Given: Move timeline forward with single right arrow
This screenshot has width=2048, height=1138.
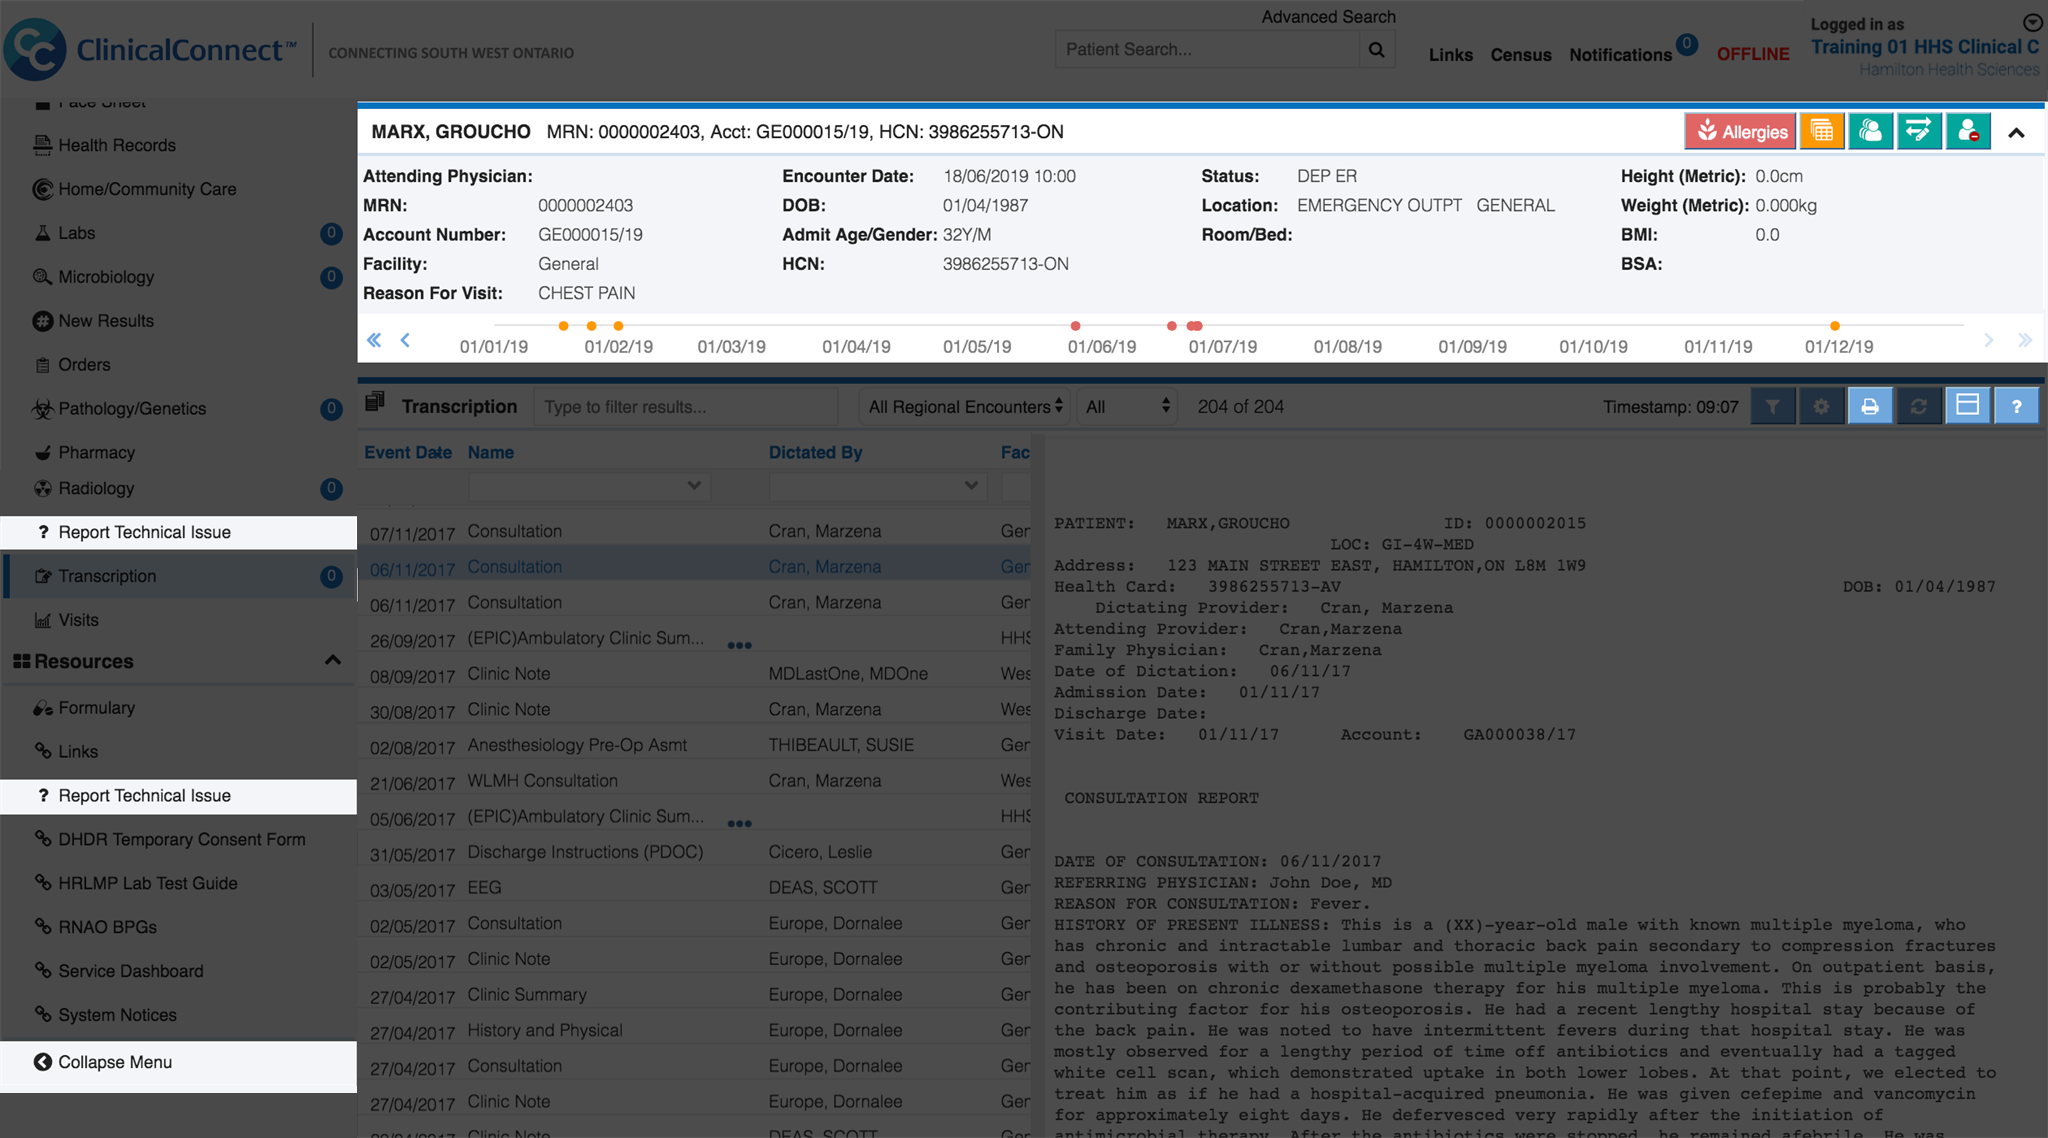Looking at the screenshot, I should point(1989,340).
